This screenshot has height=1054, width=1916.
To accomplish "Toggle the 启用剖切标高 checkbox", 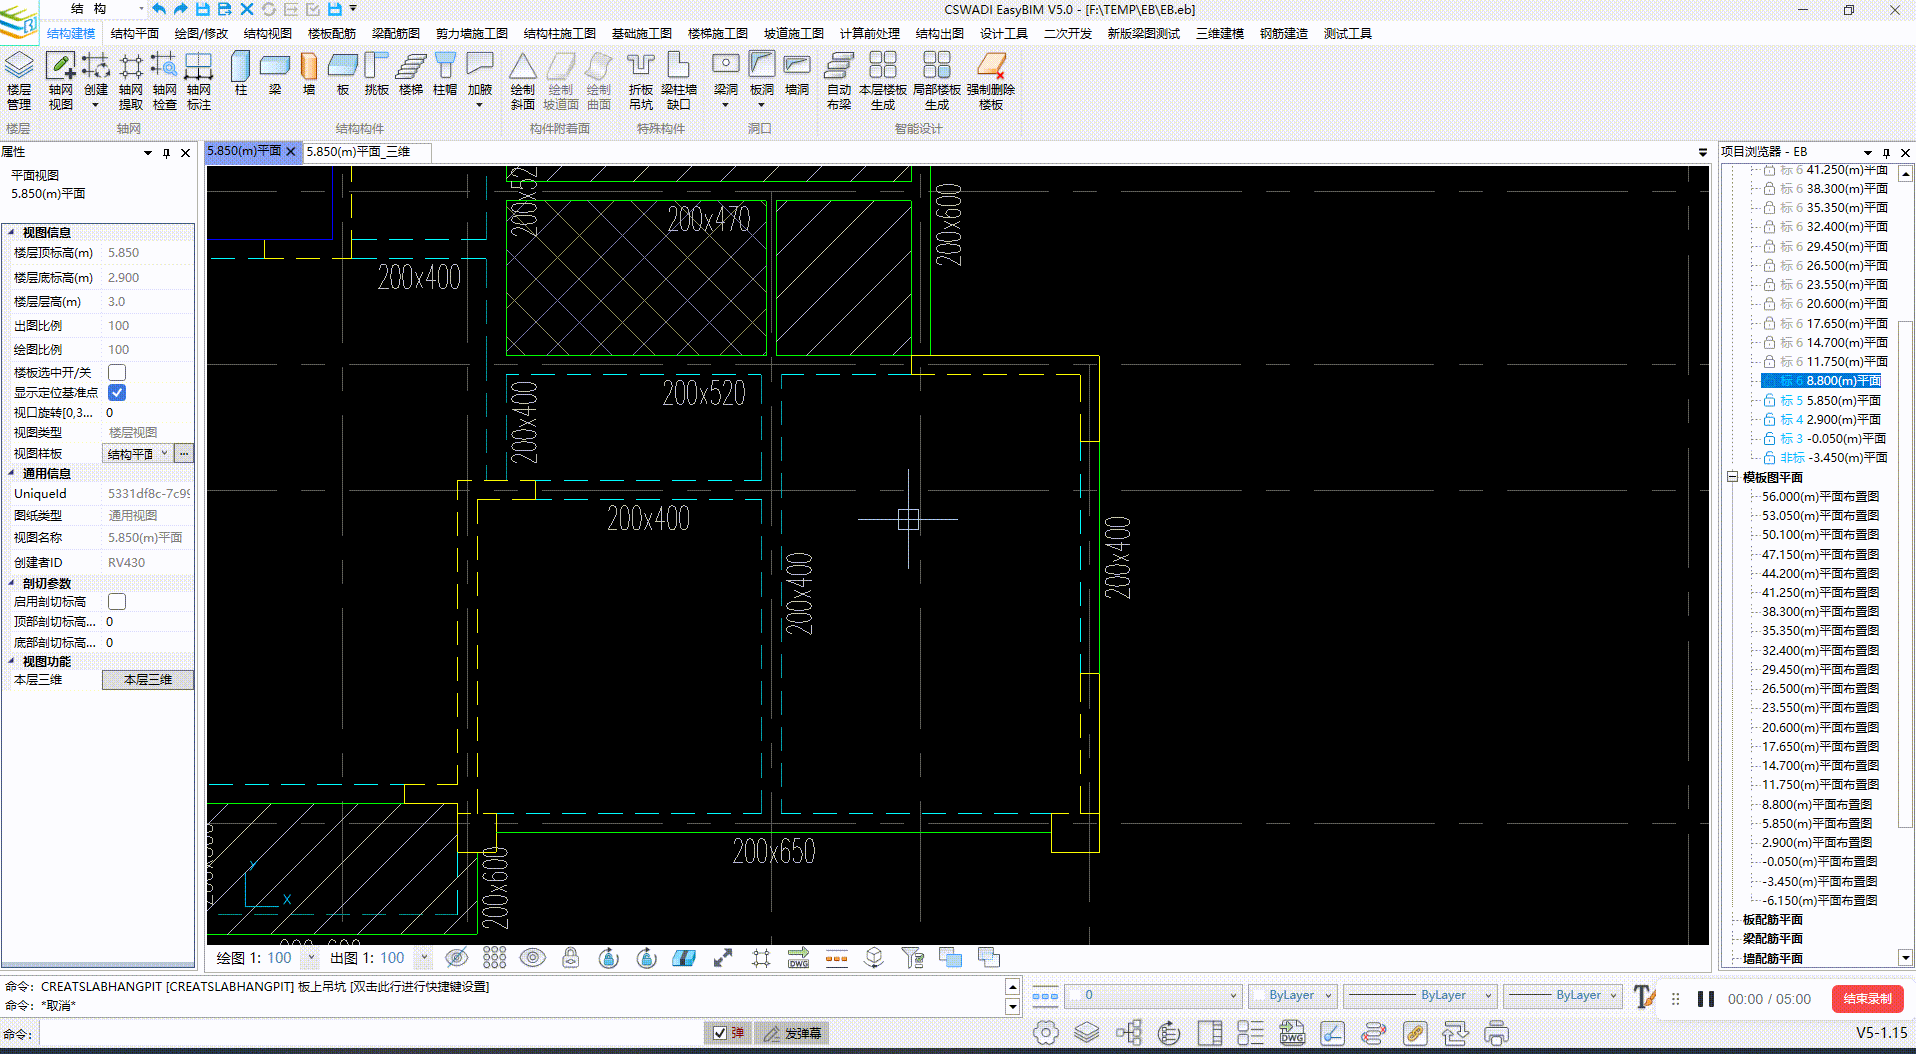I will pos(117,602).
